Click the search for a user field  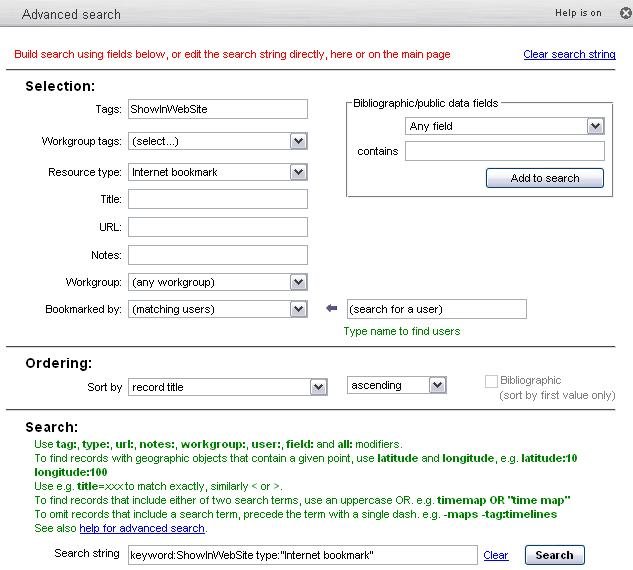click(x=435, y=309)
